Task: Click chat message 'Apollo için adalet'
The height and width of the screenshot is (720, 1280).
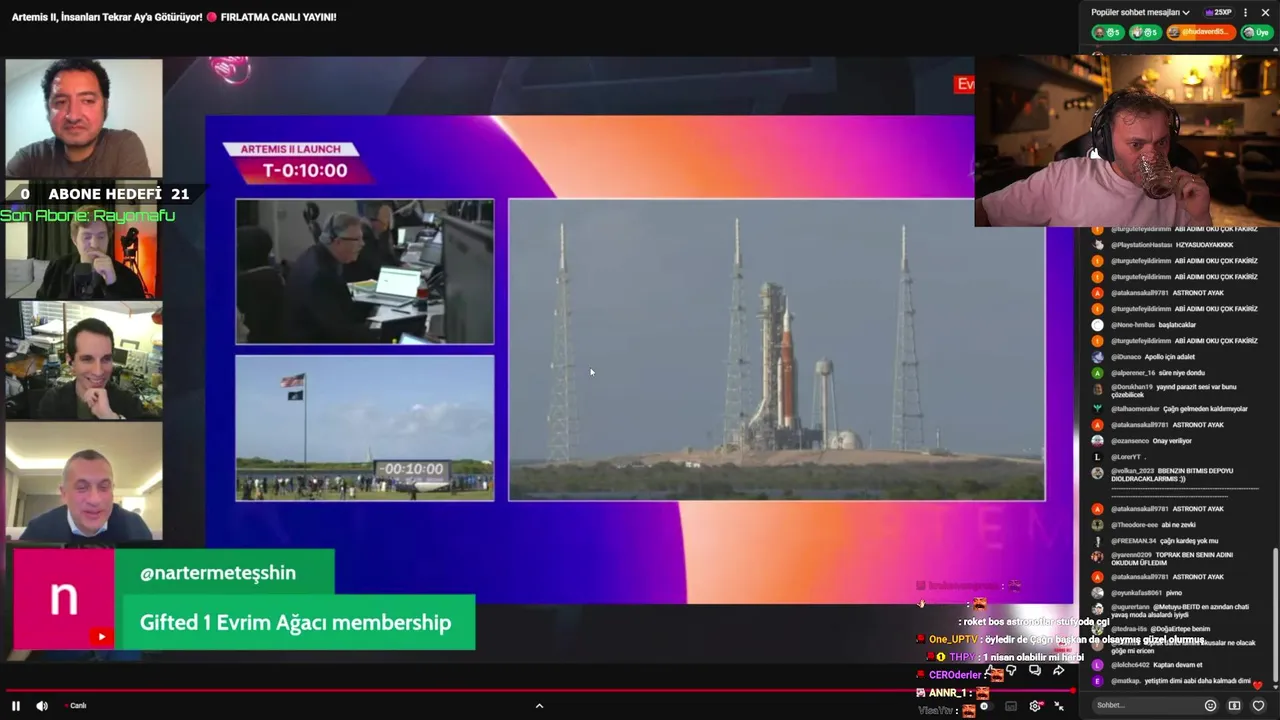Action: coord(1171,357)
